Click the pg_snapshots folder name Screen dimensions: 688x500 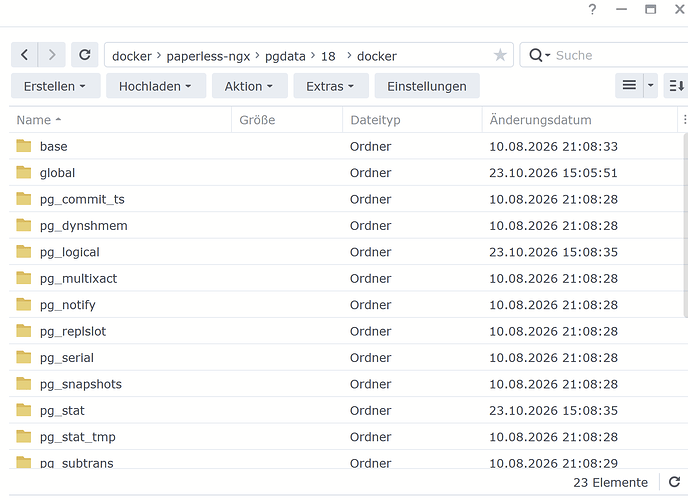81,384
